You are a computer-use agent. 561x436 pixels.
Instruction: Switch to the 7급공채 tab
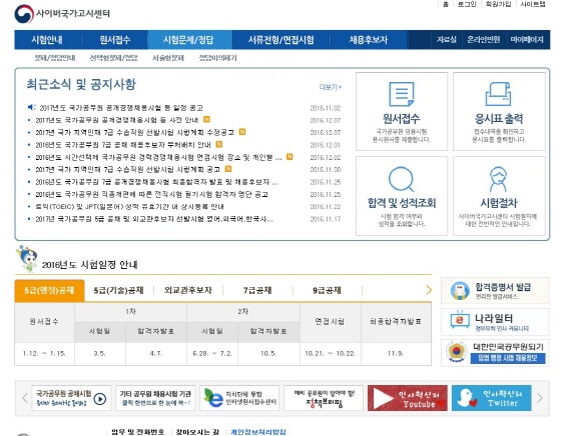pyautogui.click(x=258, y=290)
